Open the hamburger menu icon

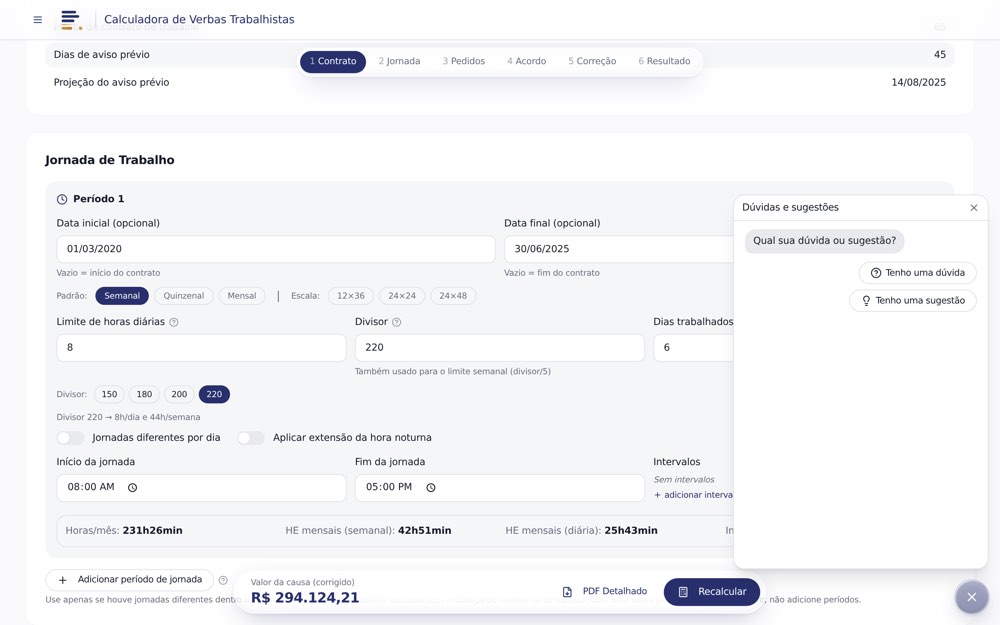tap(38, 20)
